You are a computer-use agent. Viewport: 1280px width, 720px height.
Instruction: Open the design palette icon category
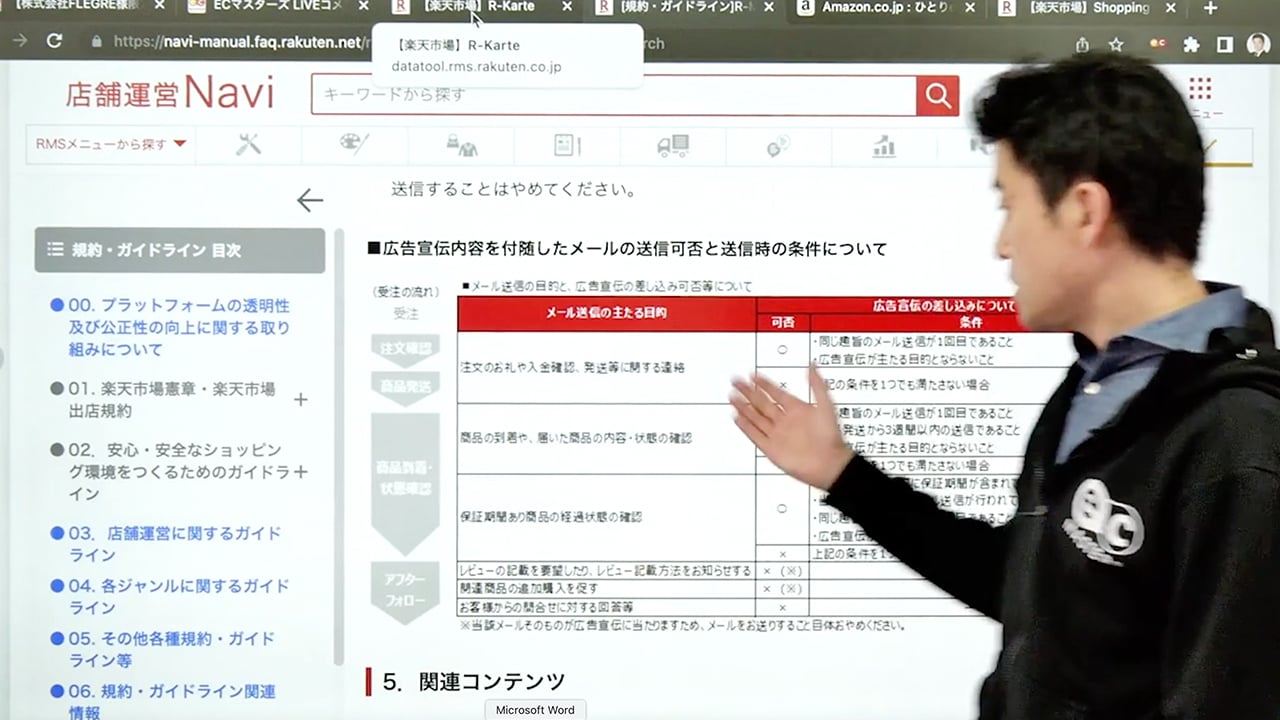point(354,145)
